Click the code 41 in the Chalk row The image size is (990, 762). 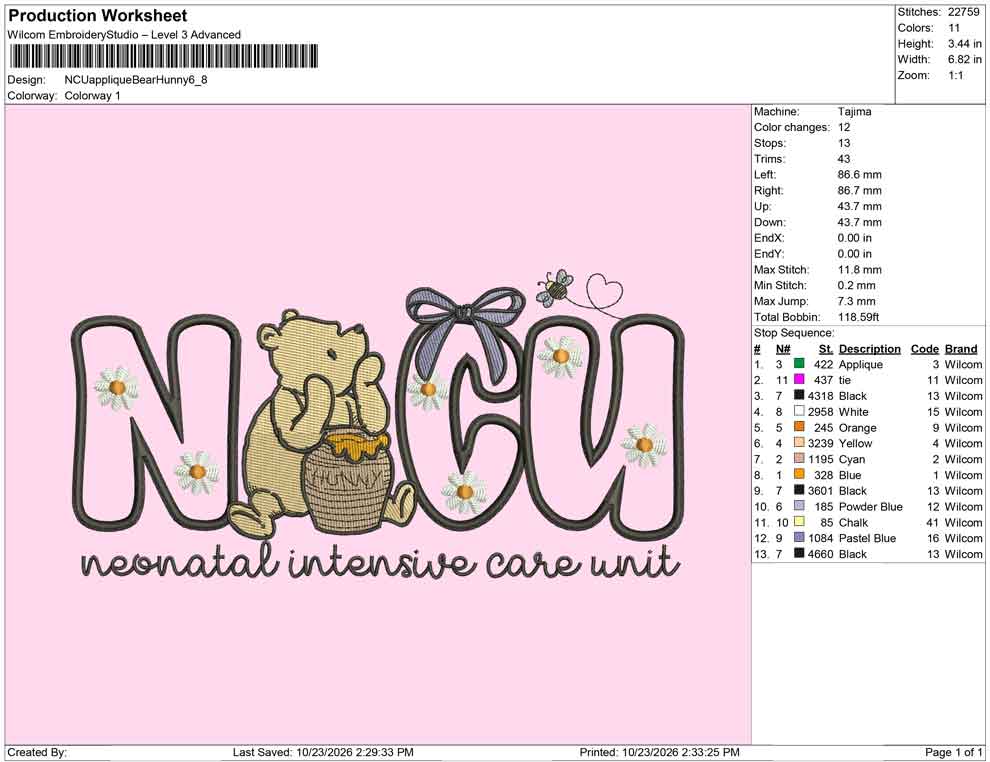pos(933,522)
